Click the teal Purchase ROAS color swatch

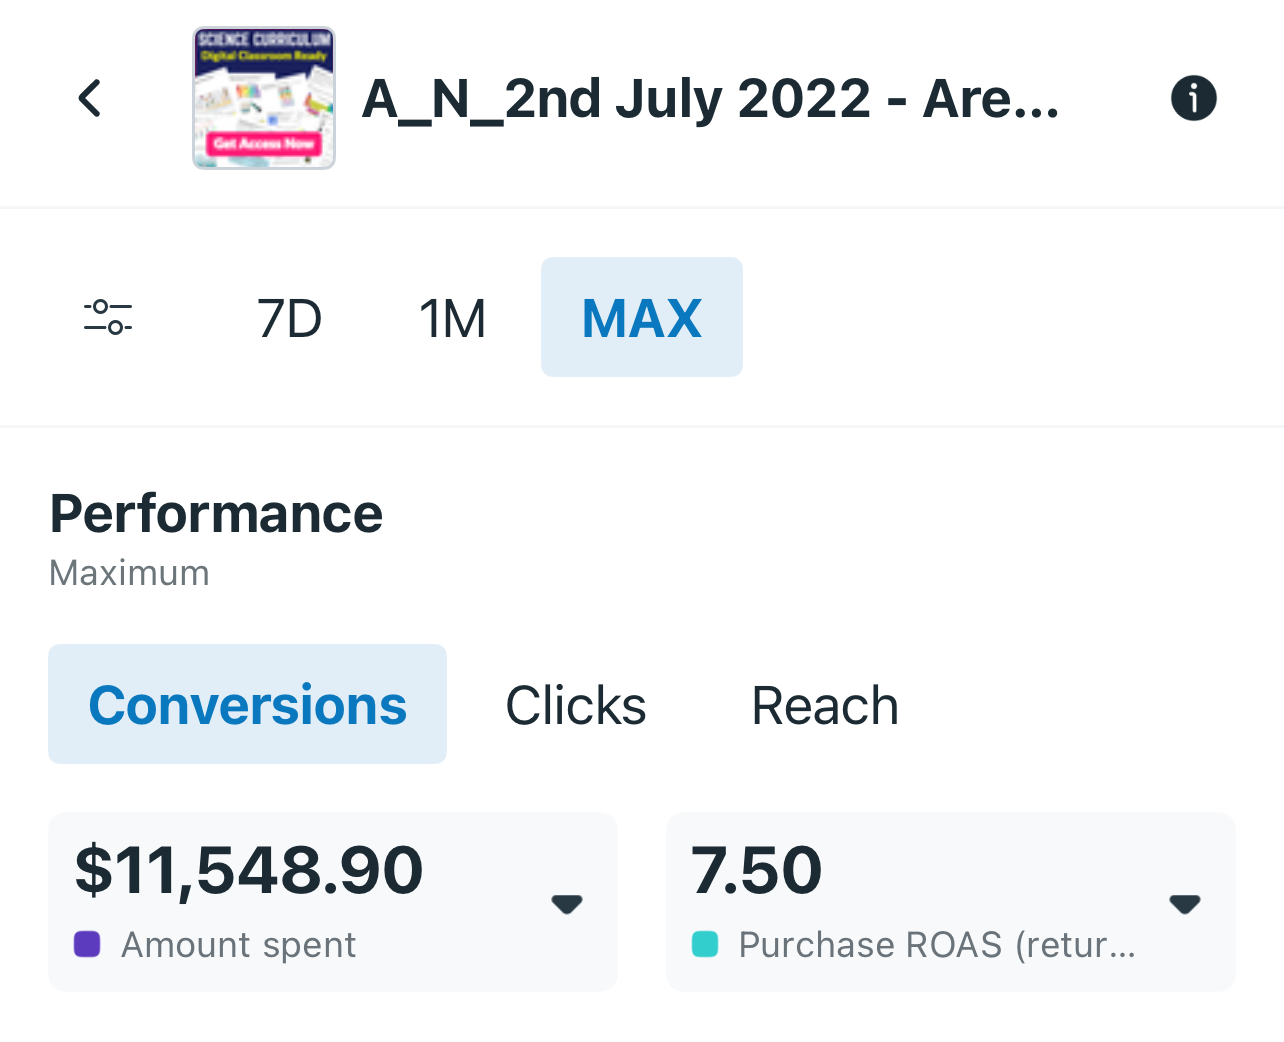(x=705, y=944)
